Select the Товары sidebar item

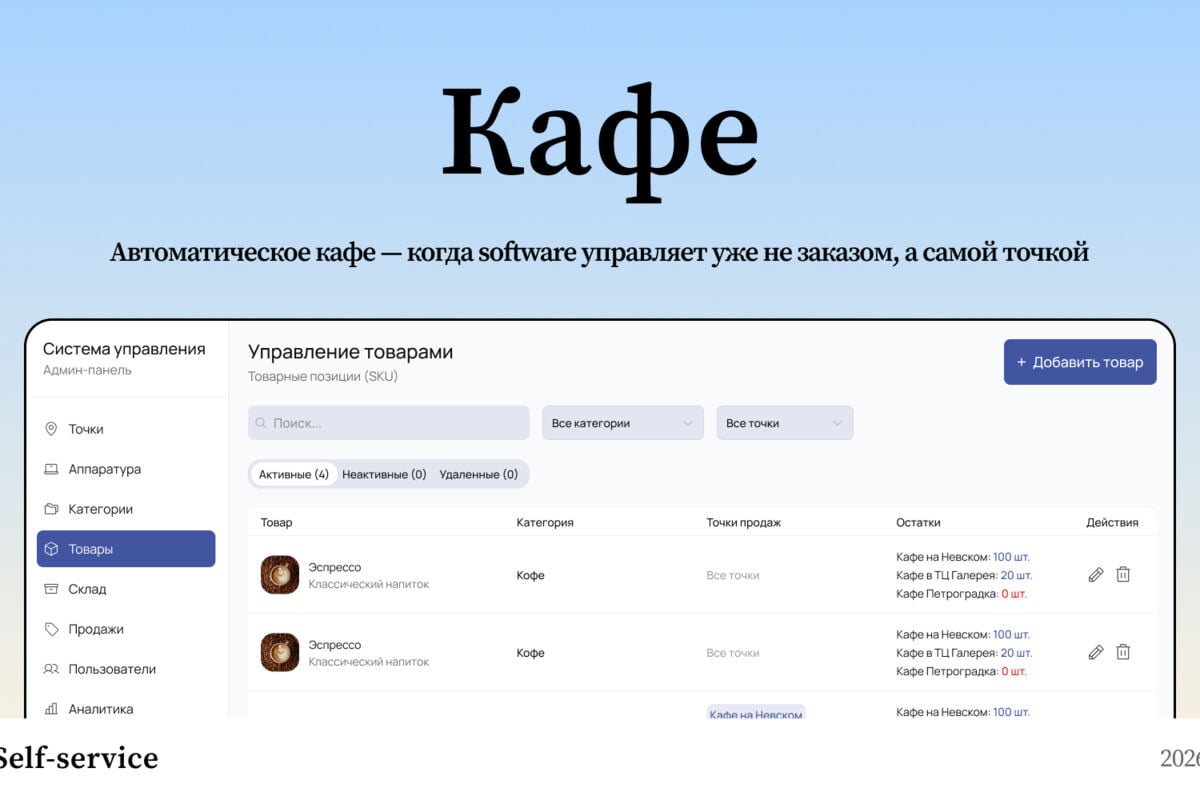(126, 549)
